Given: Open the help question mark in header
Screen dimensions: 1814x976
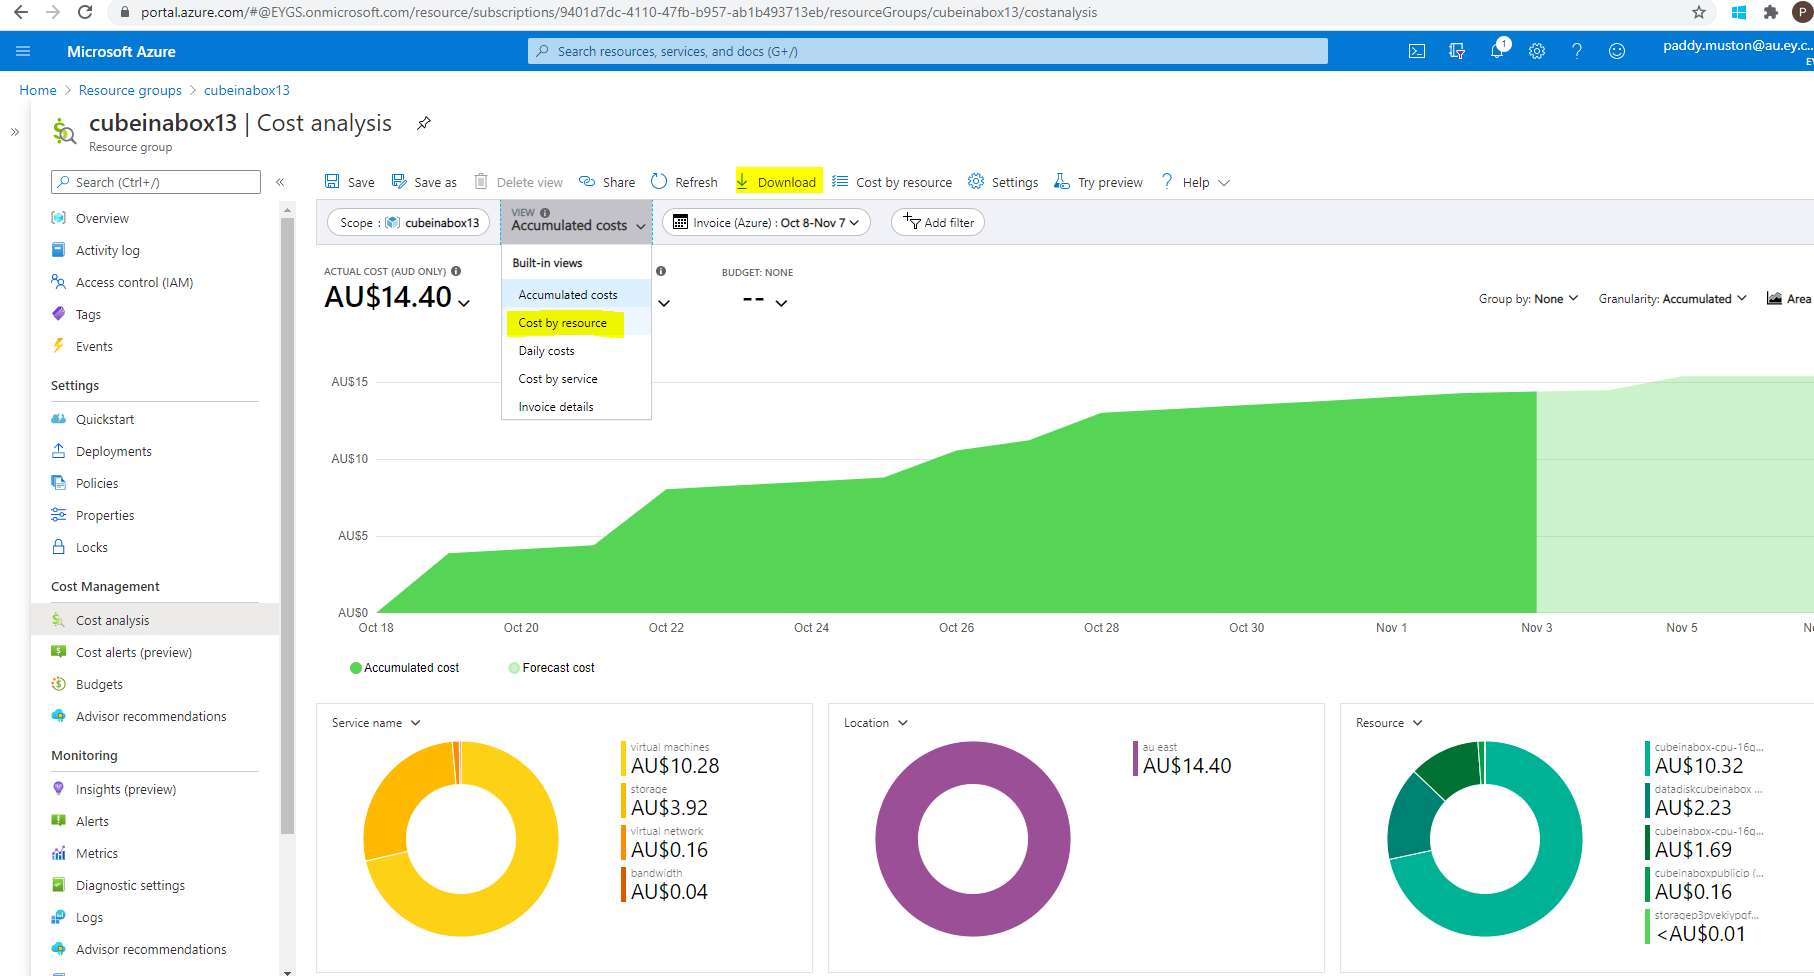Looking at the screenshot, I should (x=1577, y=51).
